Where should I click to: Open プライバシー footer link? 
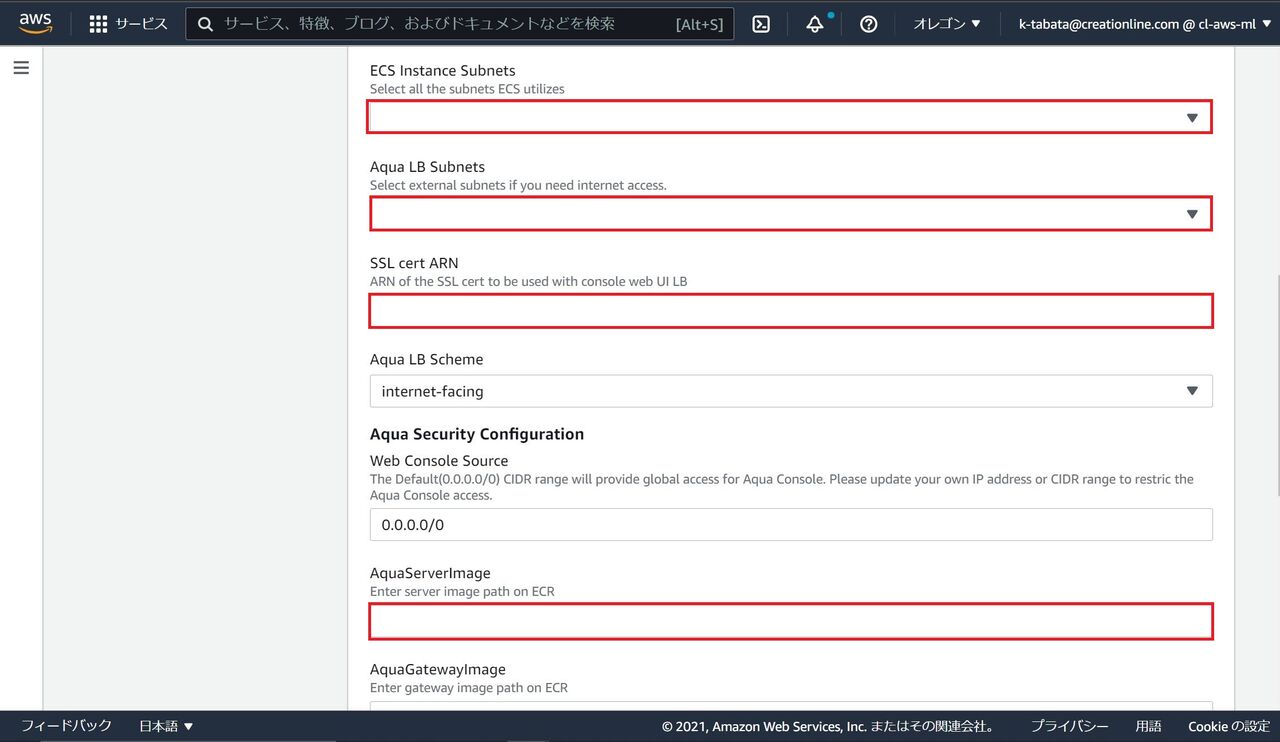(x=1069, y=726)
